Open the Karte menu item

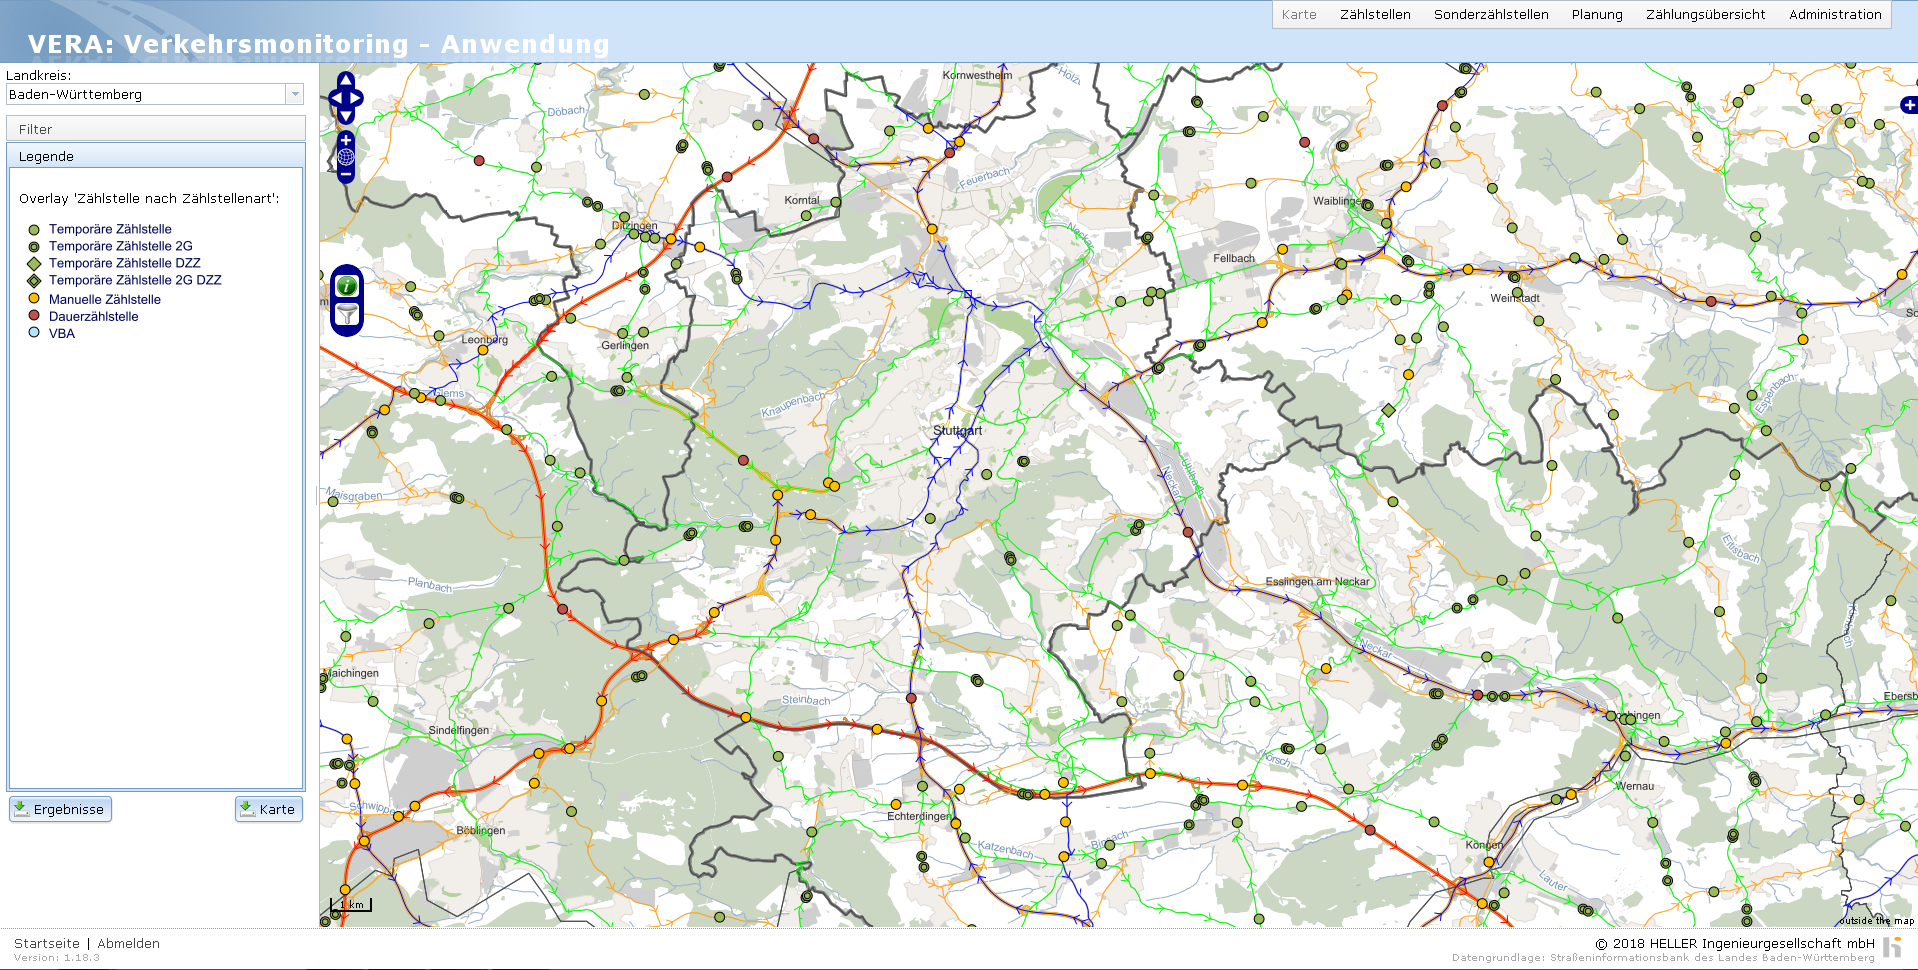pos(1299,14)
